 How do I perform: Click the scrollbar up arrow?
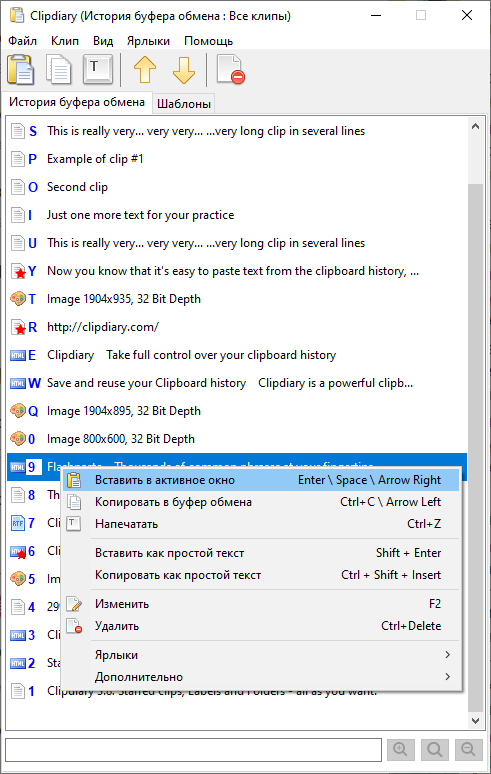point(476,126)
